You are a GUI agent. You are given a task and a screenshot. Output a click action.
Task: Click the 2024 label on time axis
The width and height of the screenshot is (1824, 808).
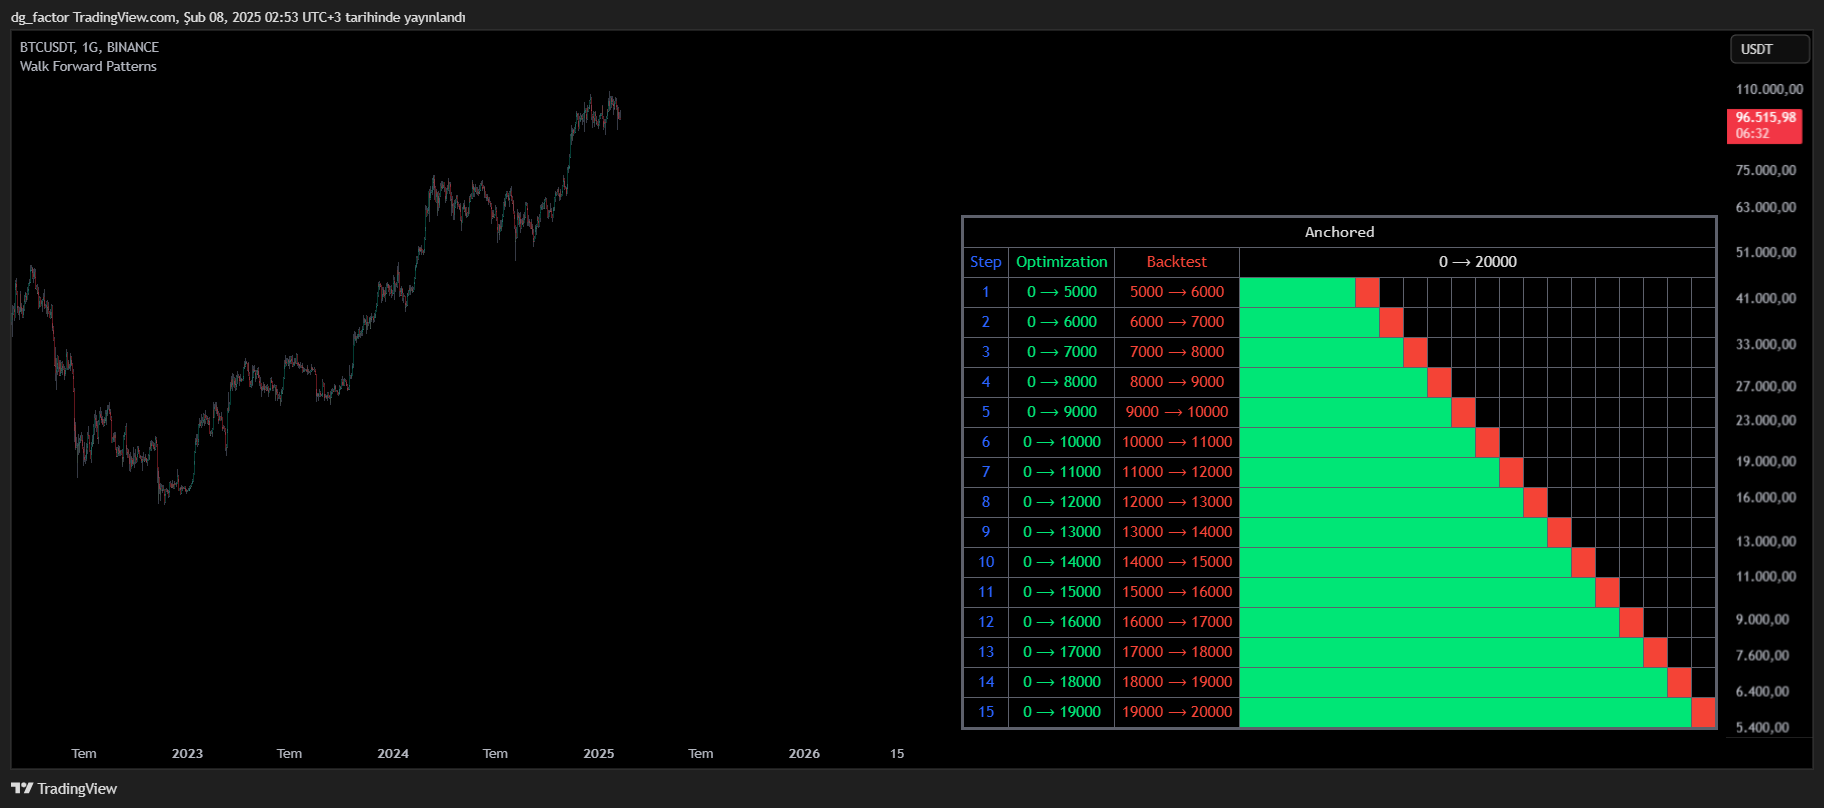pos(393,753)
